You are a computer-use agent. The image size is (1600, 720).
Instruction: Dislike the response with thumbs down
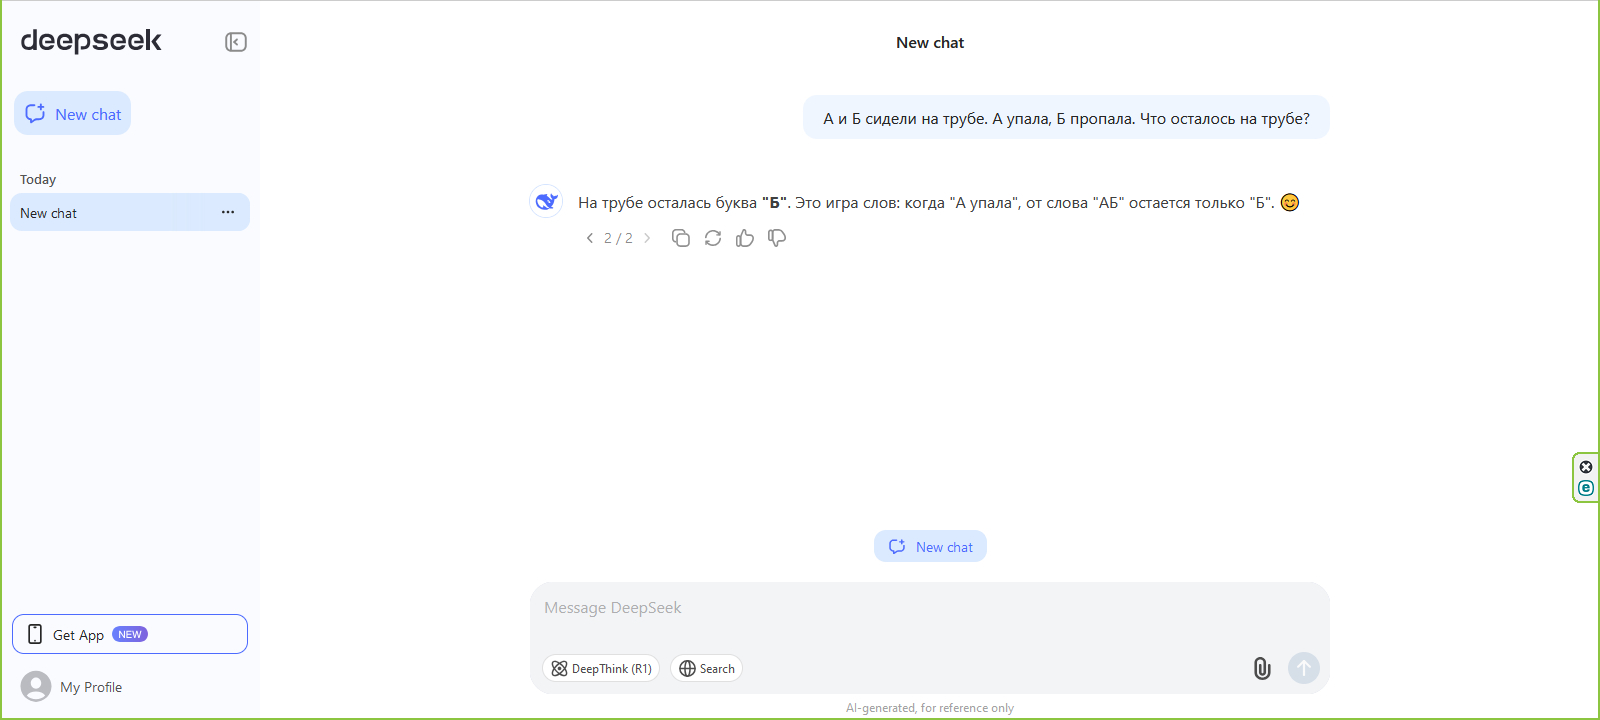click(777, 238)
